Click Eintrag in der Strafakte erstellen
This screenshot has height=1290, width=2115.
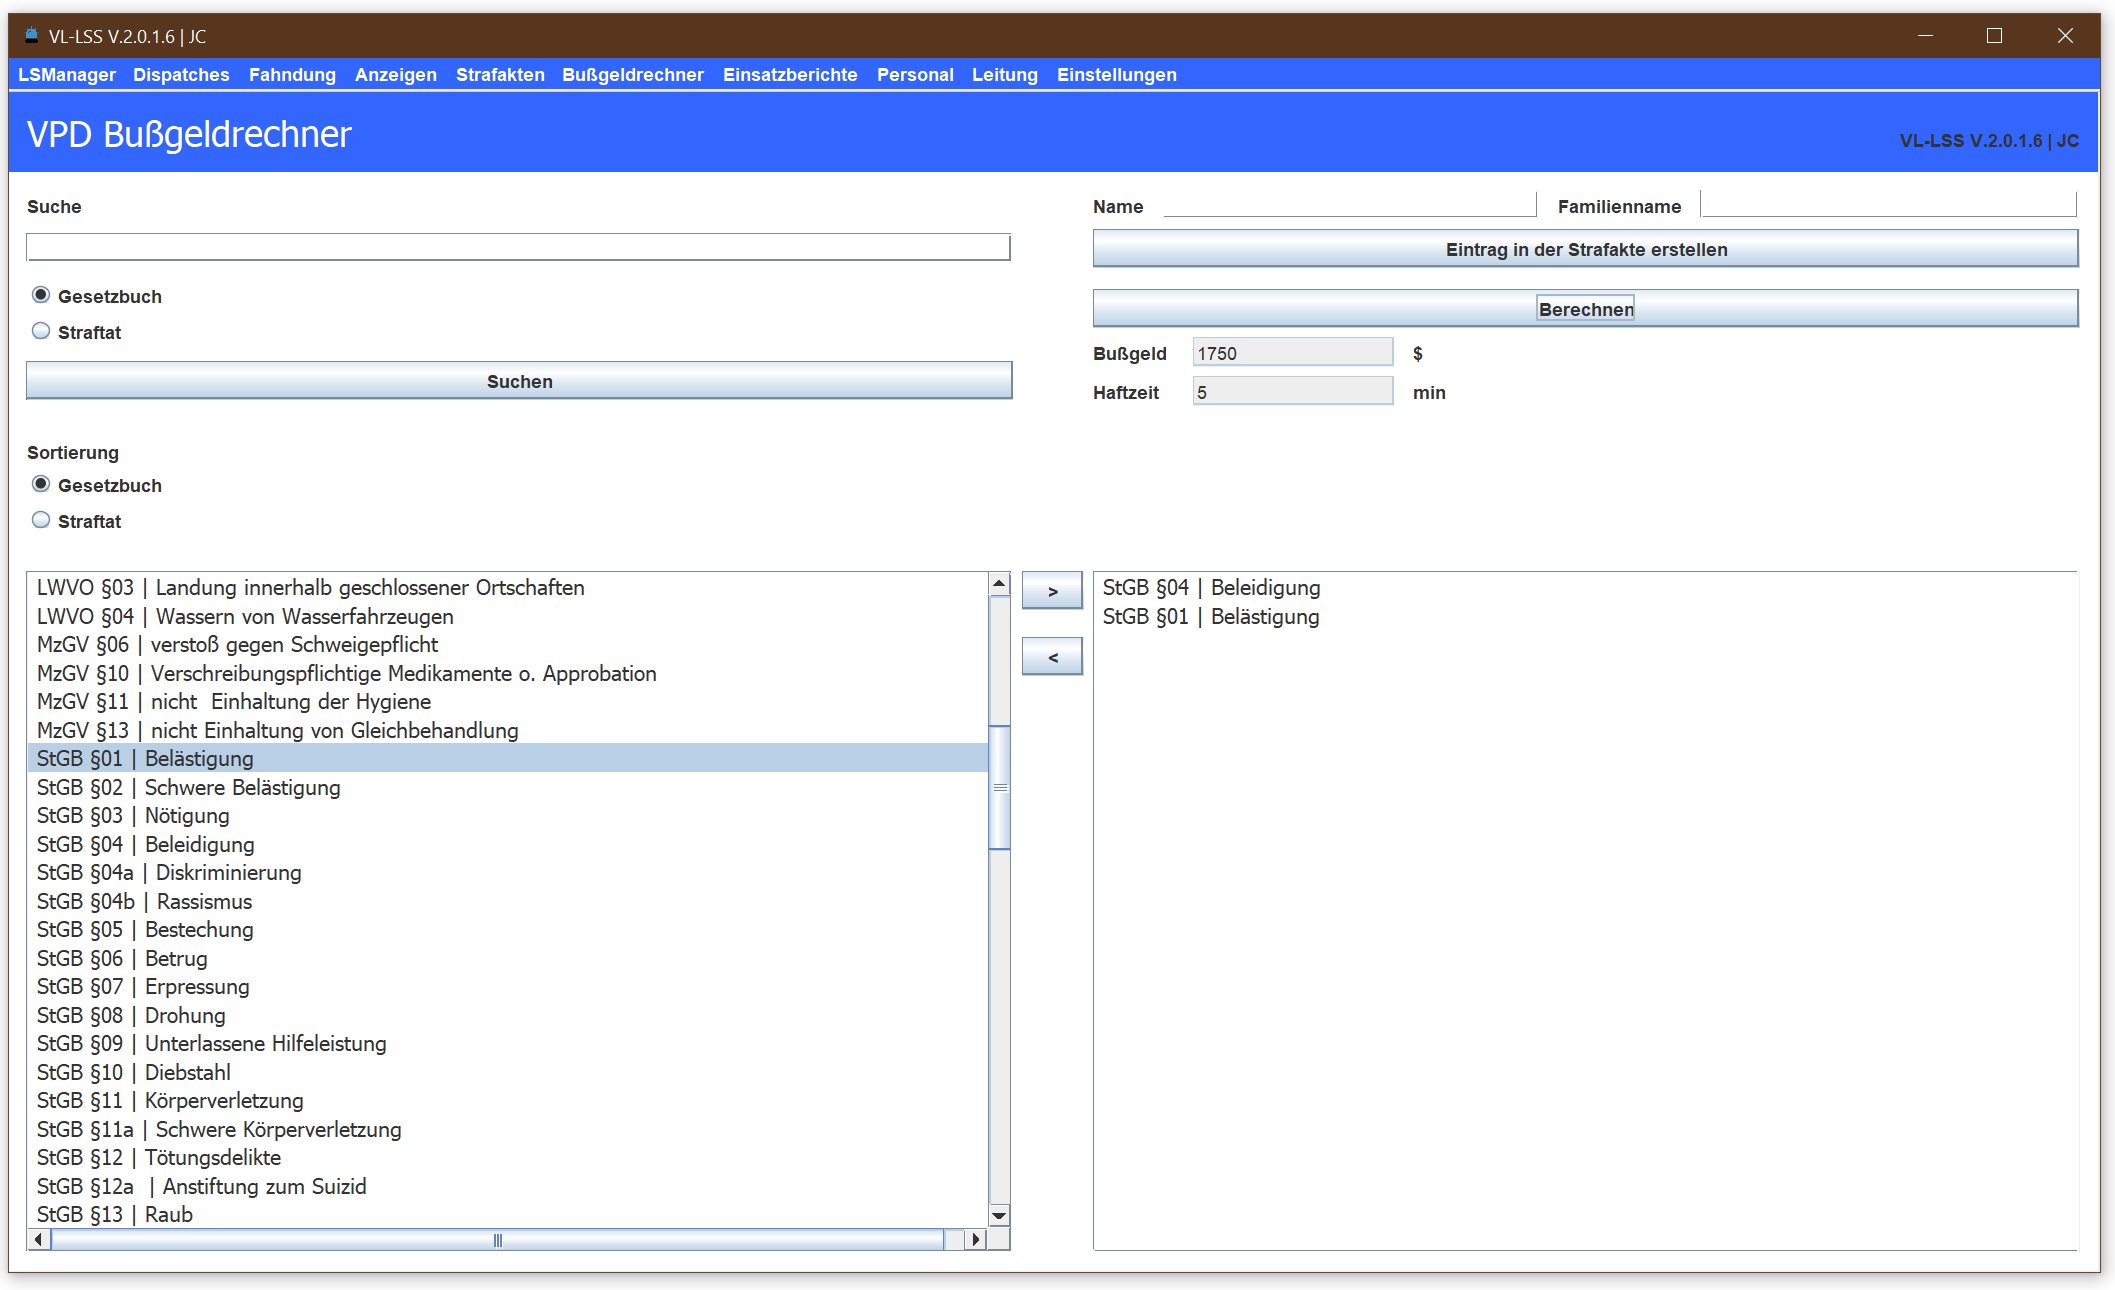pyautogui.click(x=1585, y=249)
